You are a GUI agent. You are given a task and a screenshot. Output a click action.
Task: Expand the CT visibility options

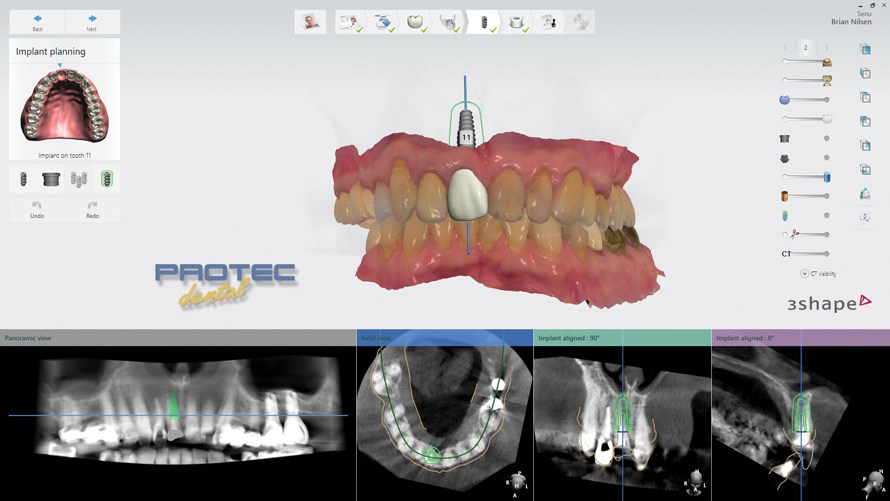click(804, 274)
